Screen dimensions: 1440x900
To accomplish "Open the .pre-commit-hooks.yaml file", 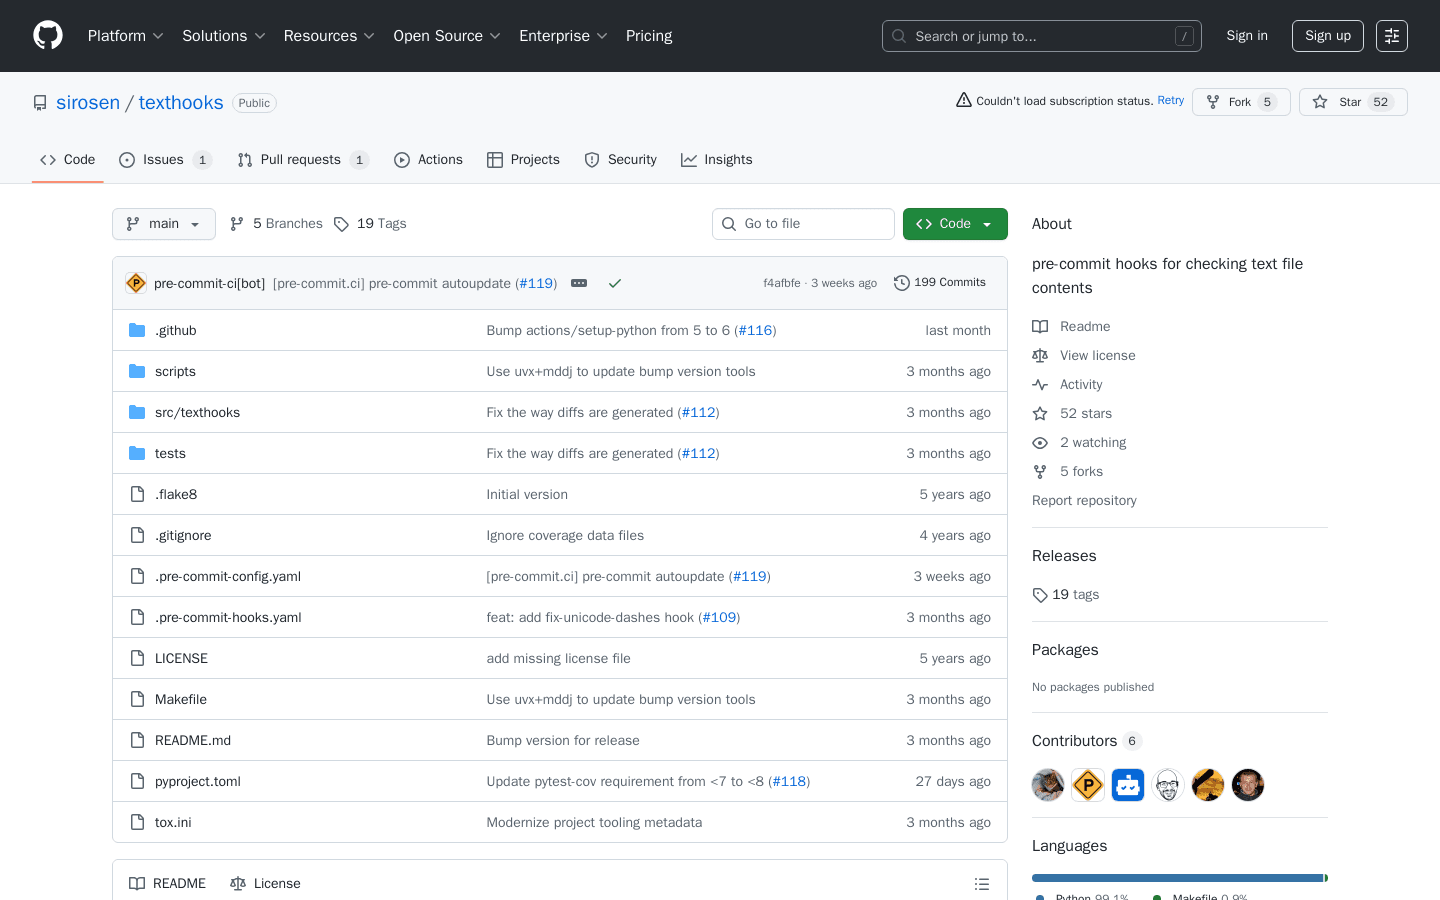I will point(228,618).
